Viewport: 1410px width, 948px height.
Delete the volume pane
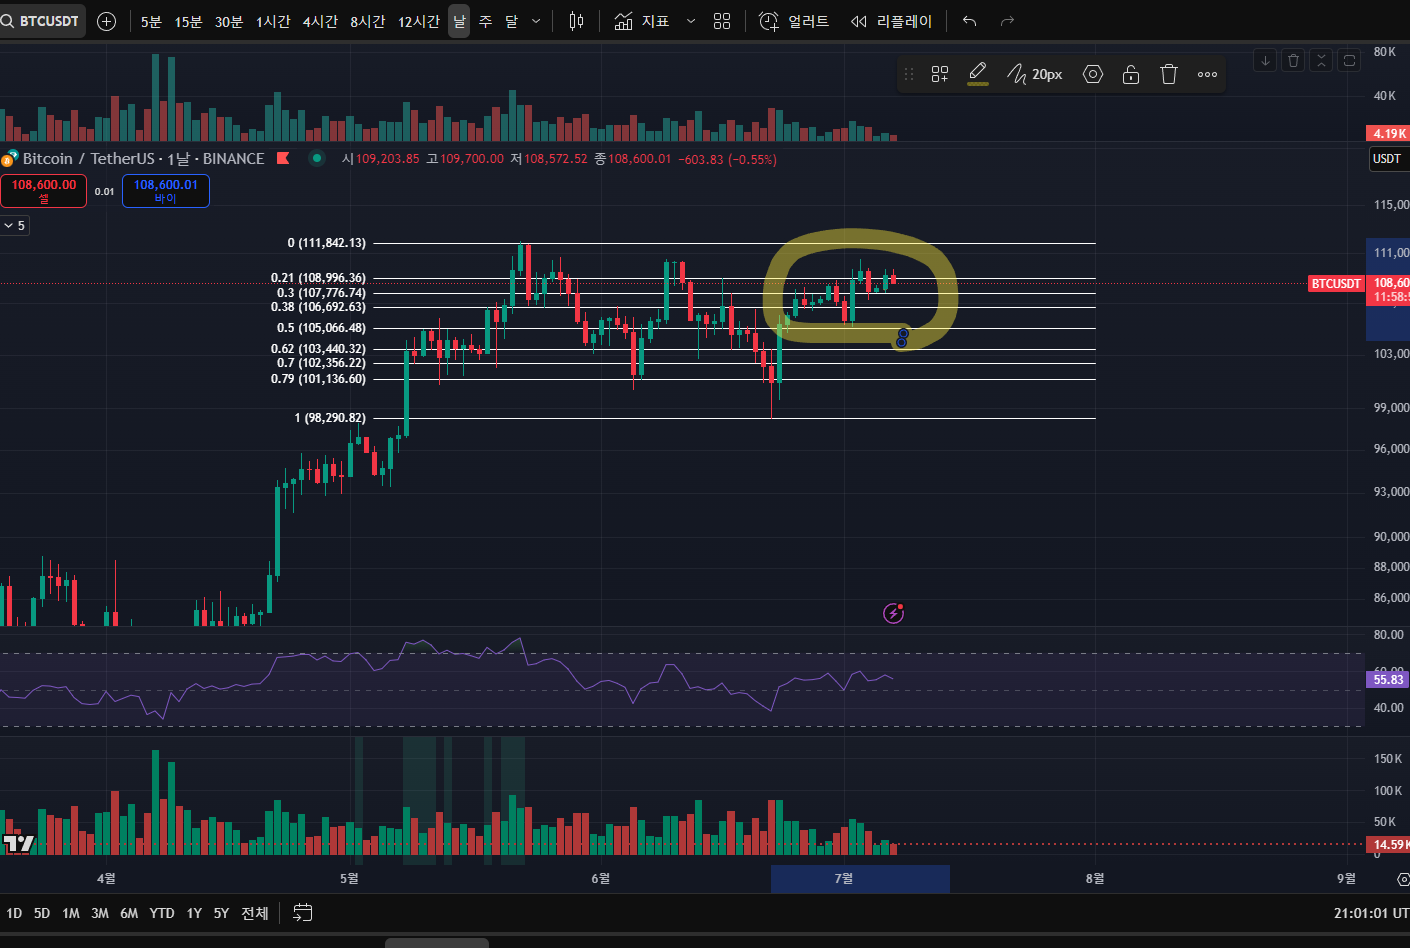[x=1293, y=61]
